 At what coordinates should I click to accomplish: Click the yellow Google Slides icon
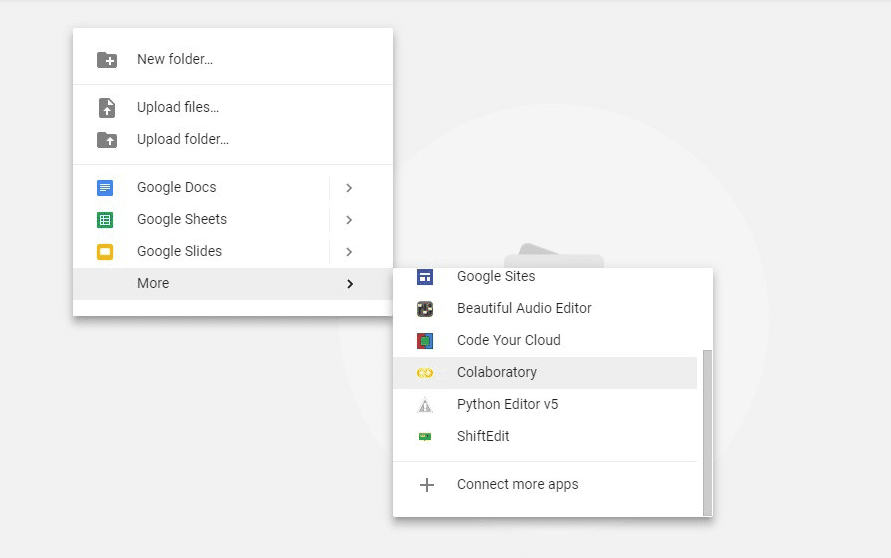click(x=105, y=251)
